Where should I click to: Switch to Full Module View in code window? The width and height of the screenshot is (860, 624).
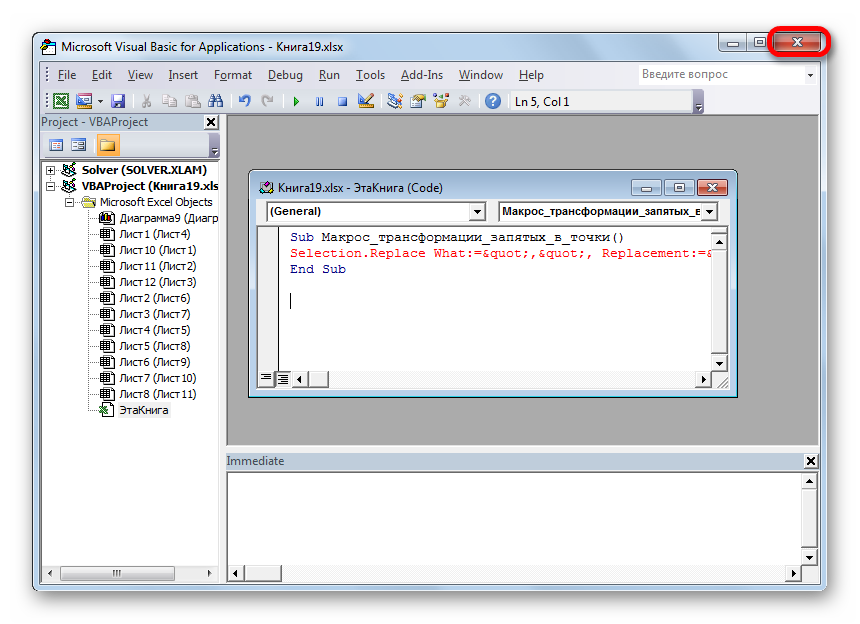[x=283, y=379]
